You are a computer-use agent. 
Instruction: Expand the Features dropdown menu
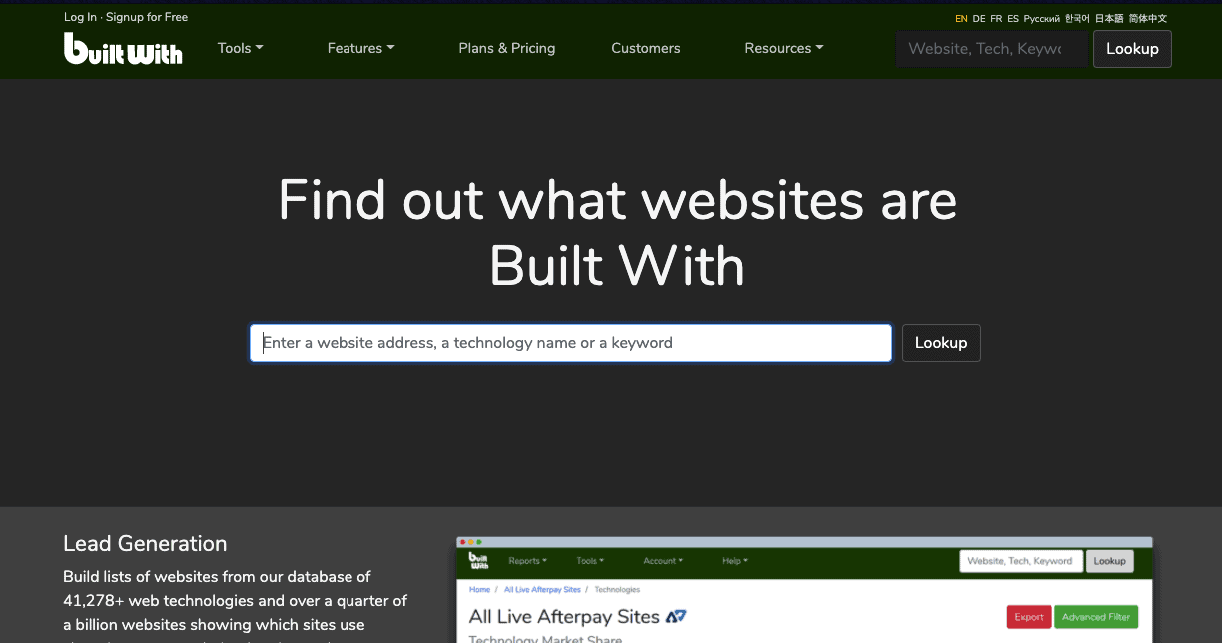pyautogui.click(x=361, y=48)
